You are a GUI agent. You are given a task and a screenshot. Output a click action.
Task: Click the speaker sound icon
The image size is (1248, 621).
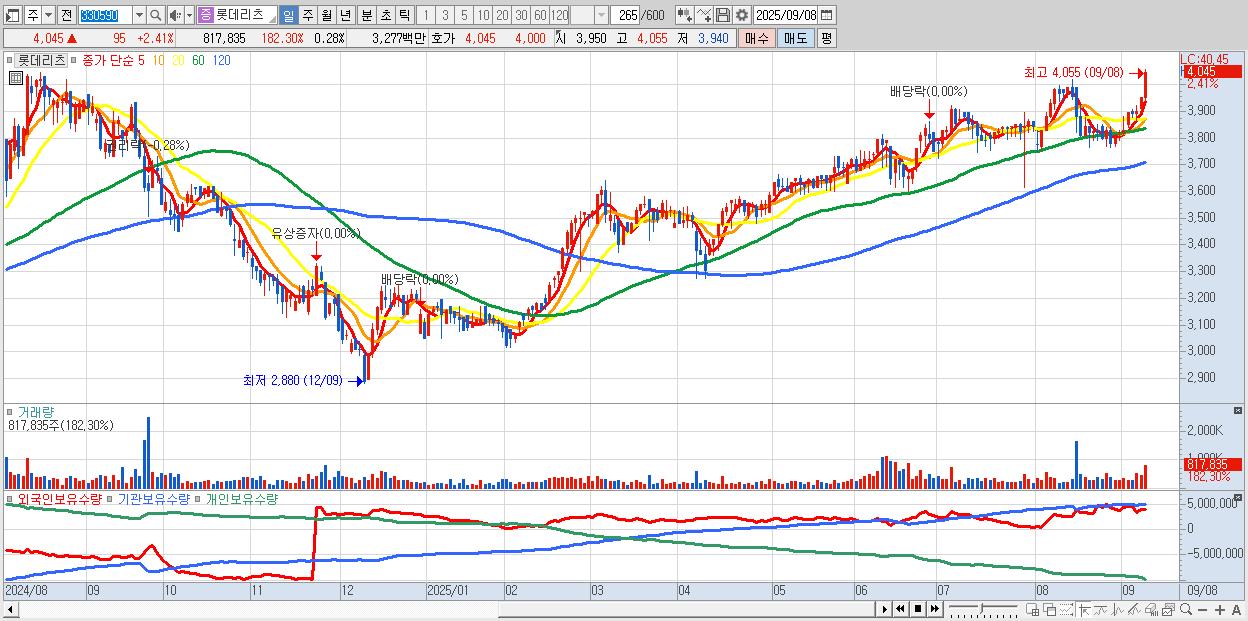point(175,15)
